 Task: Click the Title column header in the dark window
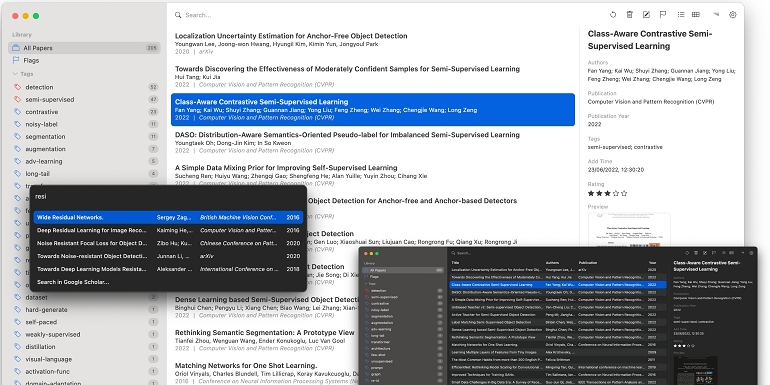click(455, 263)
